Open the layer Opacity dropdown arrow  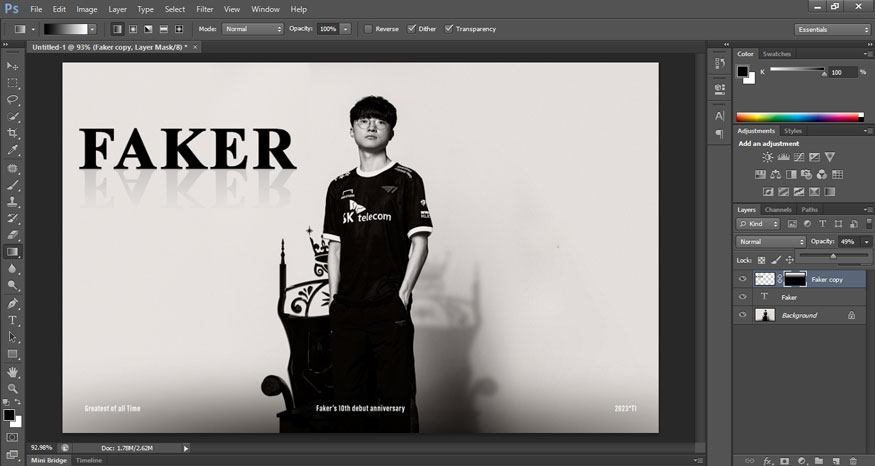pyautogui.click(x=866, y=242)
